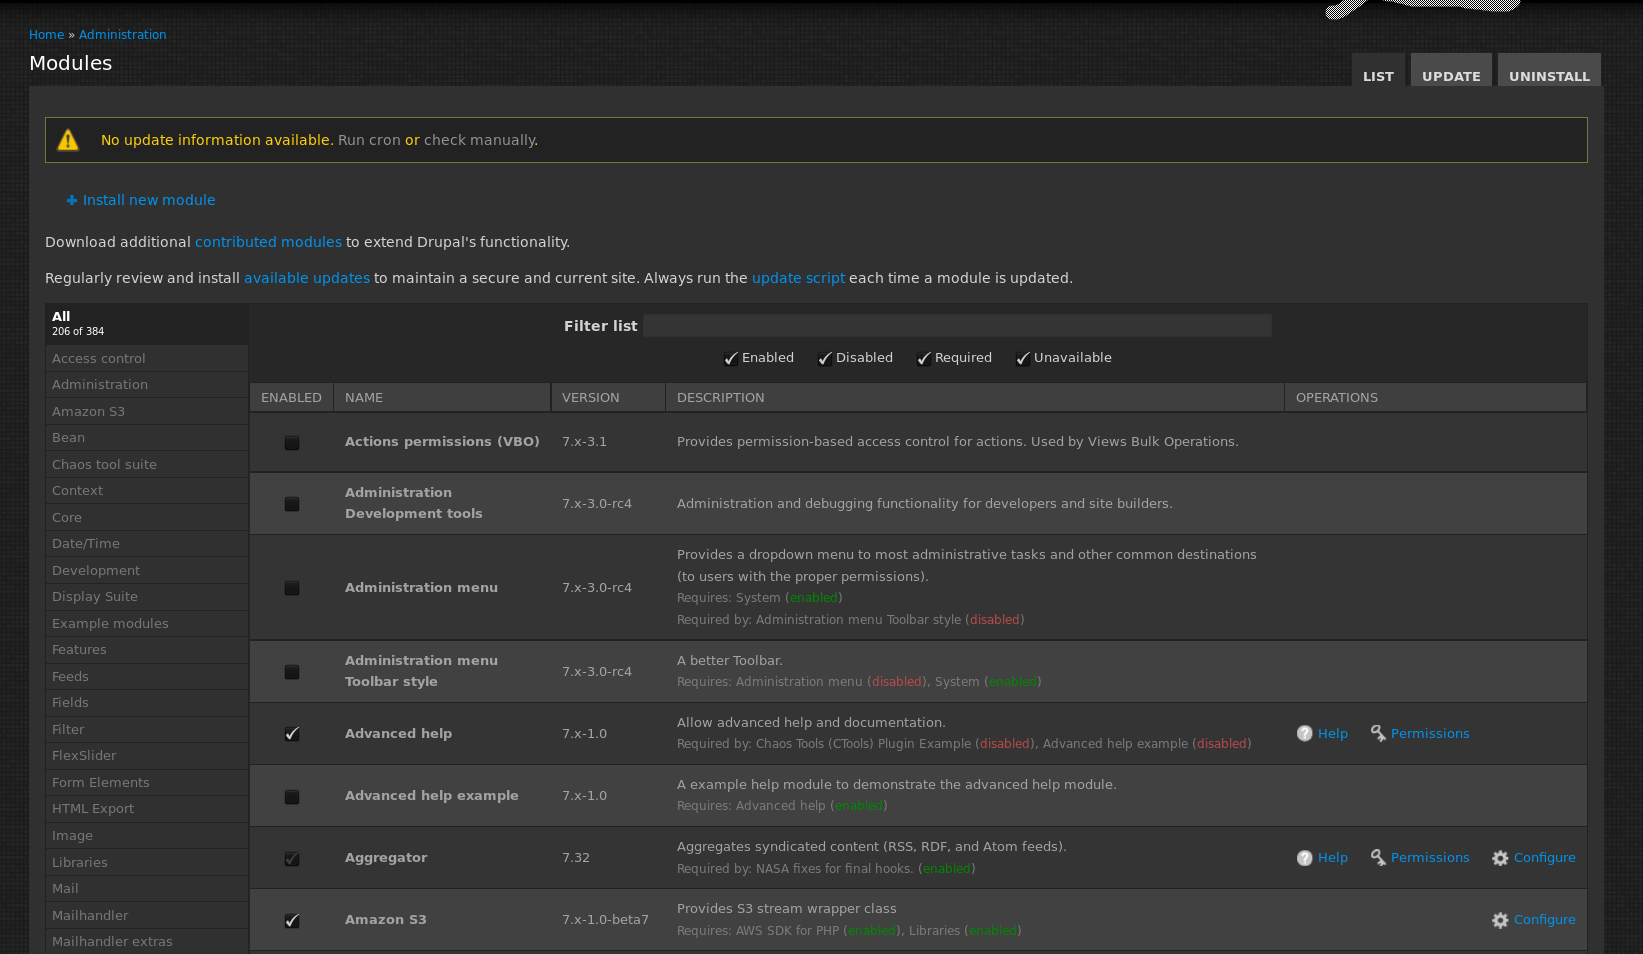Select Example modules category
Image resolution: width=1643 pixels, height=954 pixels.
147,623
